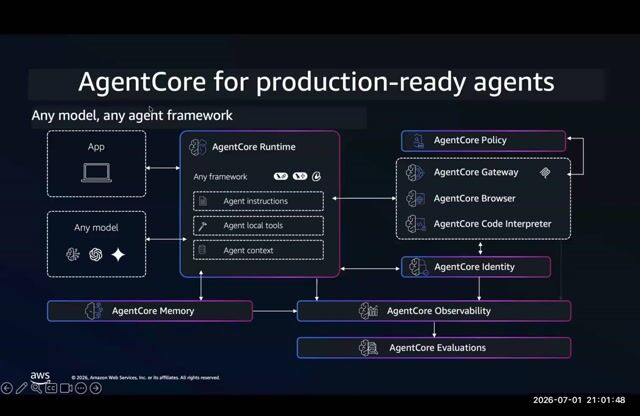Click the AgentCore Memory icon

click(94, 311)
